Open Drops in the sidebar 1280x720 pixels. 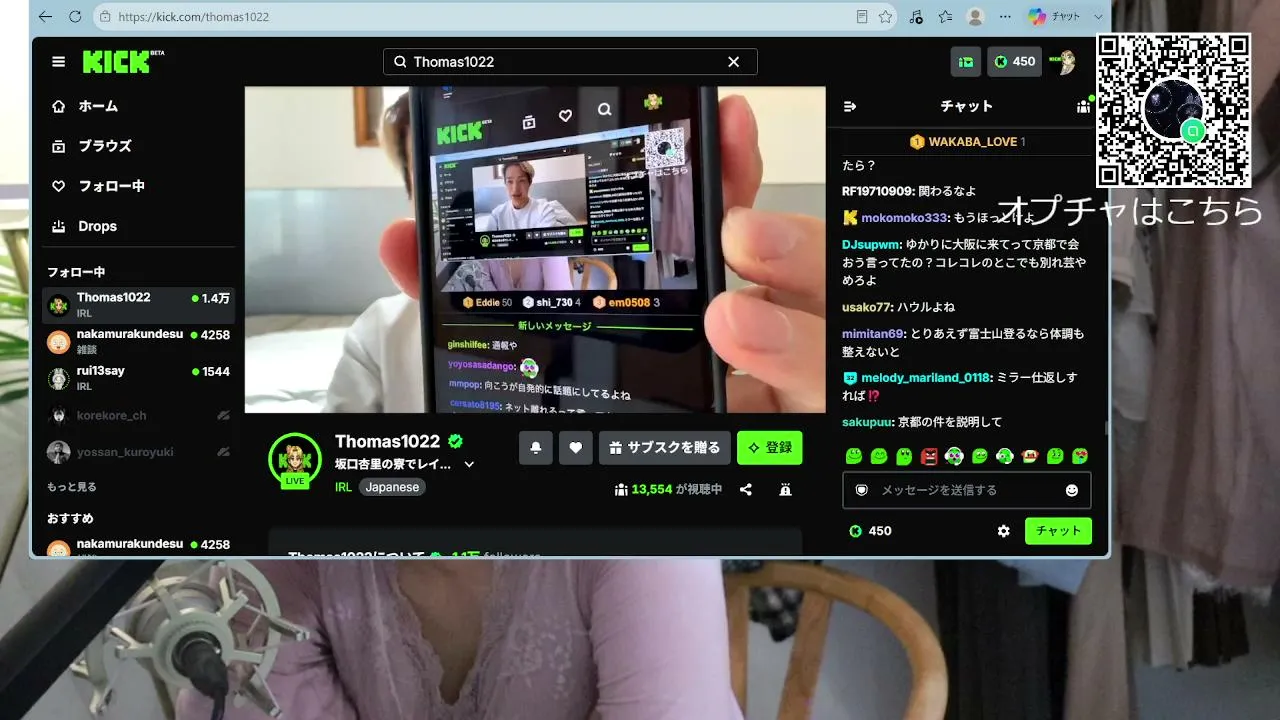click(x=139, y=226)
